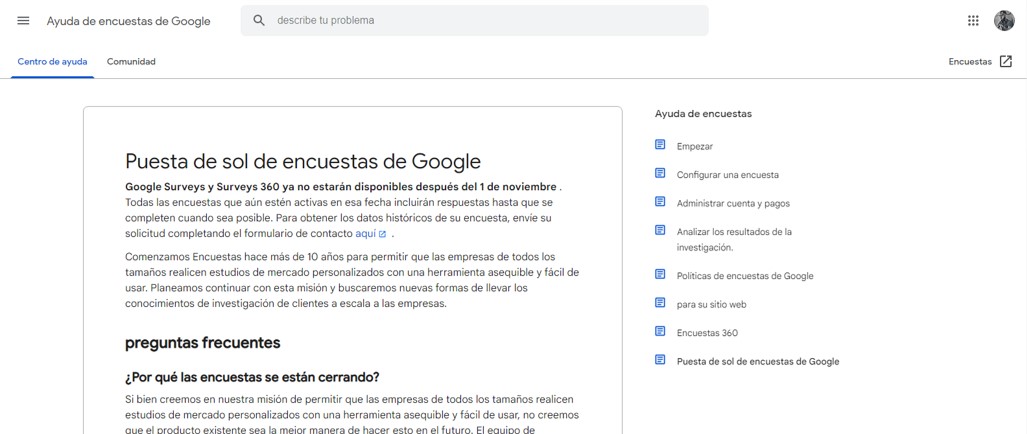Click the icon beside Administrar cuenta y pagos
This screenshot has height=434, width=1027.
click(x=660, y=202)
